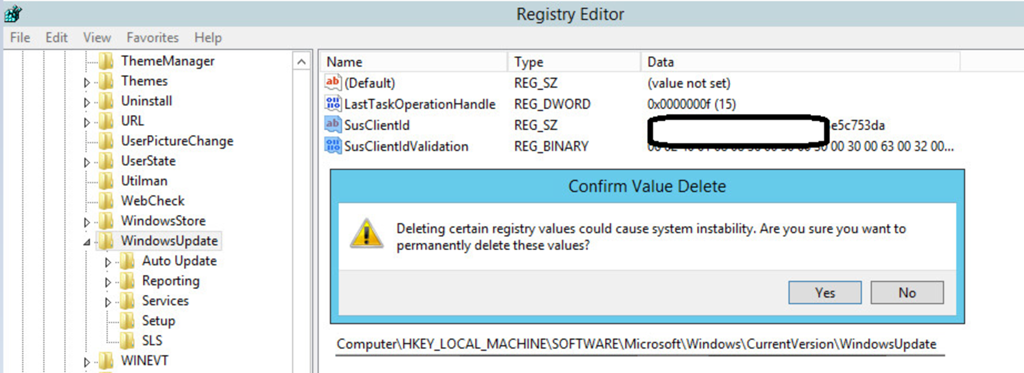
Task: Click the URL folder icon
Action: [107, 122]
